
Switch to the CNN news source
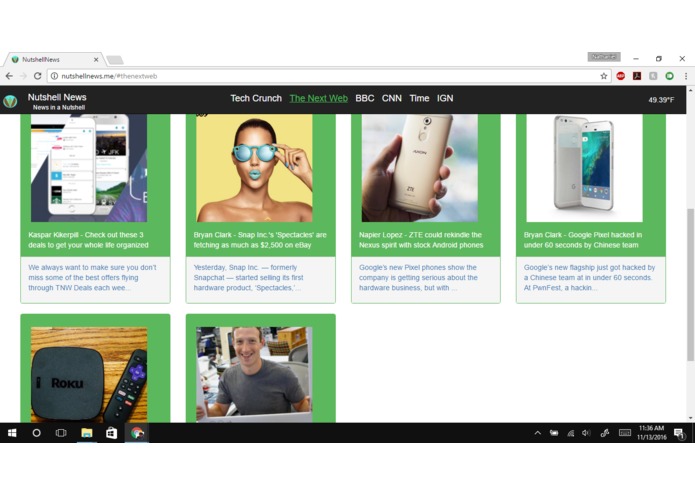(x=392, y=98)
